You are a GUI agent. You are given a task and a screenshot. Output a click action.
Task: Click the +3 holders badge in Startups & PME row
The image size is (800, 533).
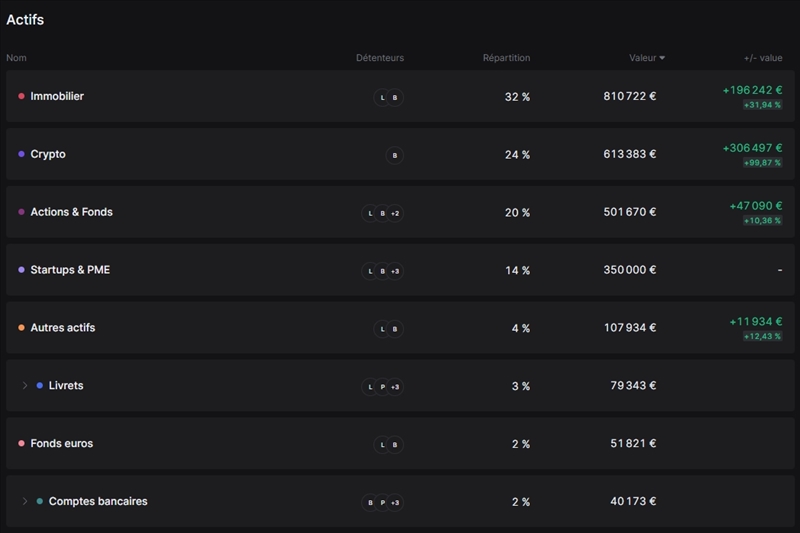click(x=395, y=271)
